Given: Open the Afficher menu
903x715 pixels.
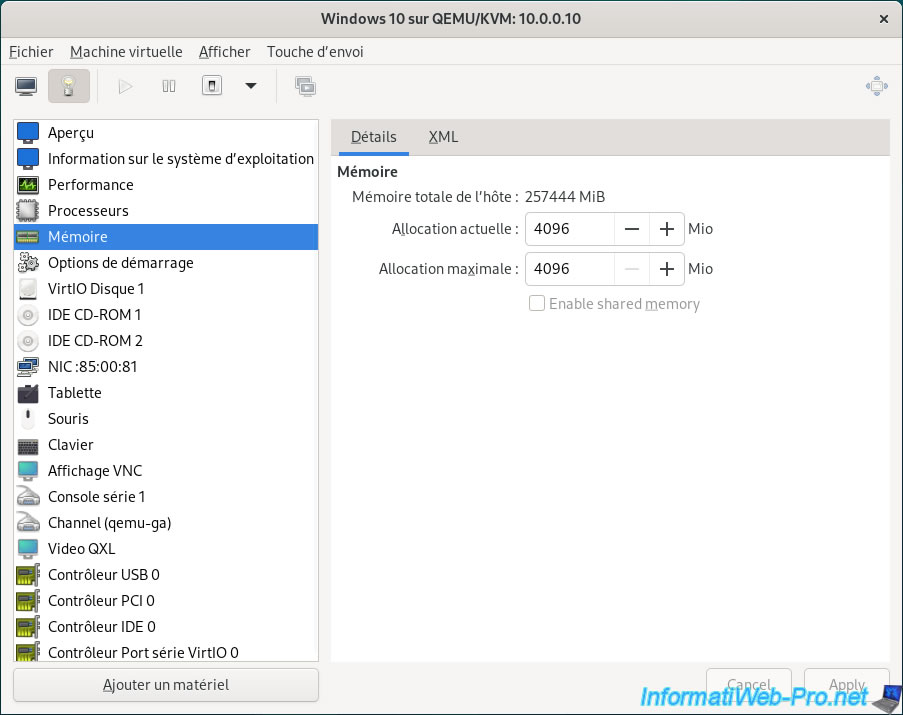Looking at the screenshot, I should tap(225, 52).
